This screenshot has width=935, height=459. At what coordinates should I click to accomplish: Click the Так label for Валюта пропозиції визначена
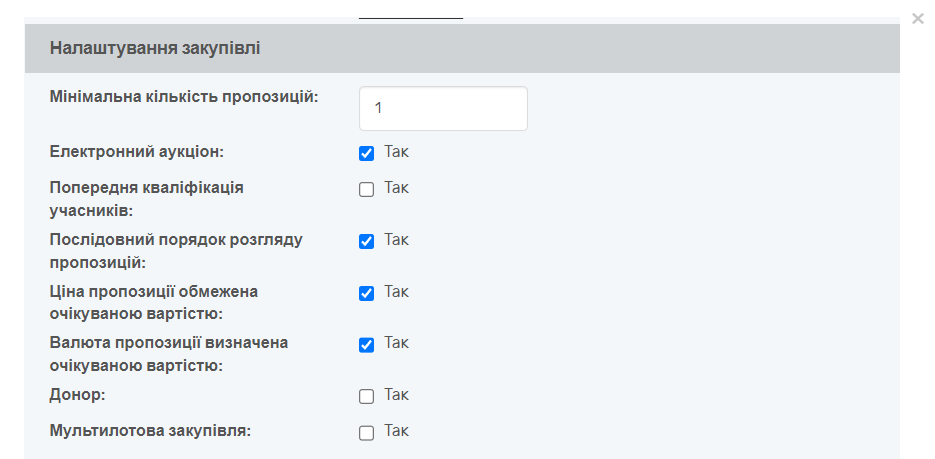point(396,343)
